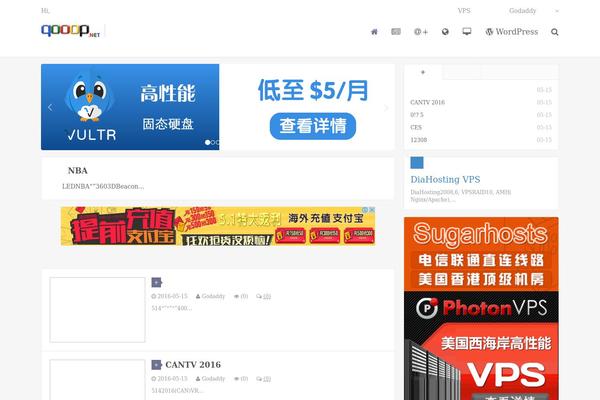The width and height of the screenshot is (600, 400).
Task: Open the PhotonVPS ad banner
Action: (x=481, y=346)
